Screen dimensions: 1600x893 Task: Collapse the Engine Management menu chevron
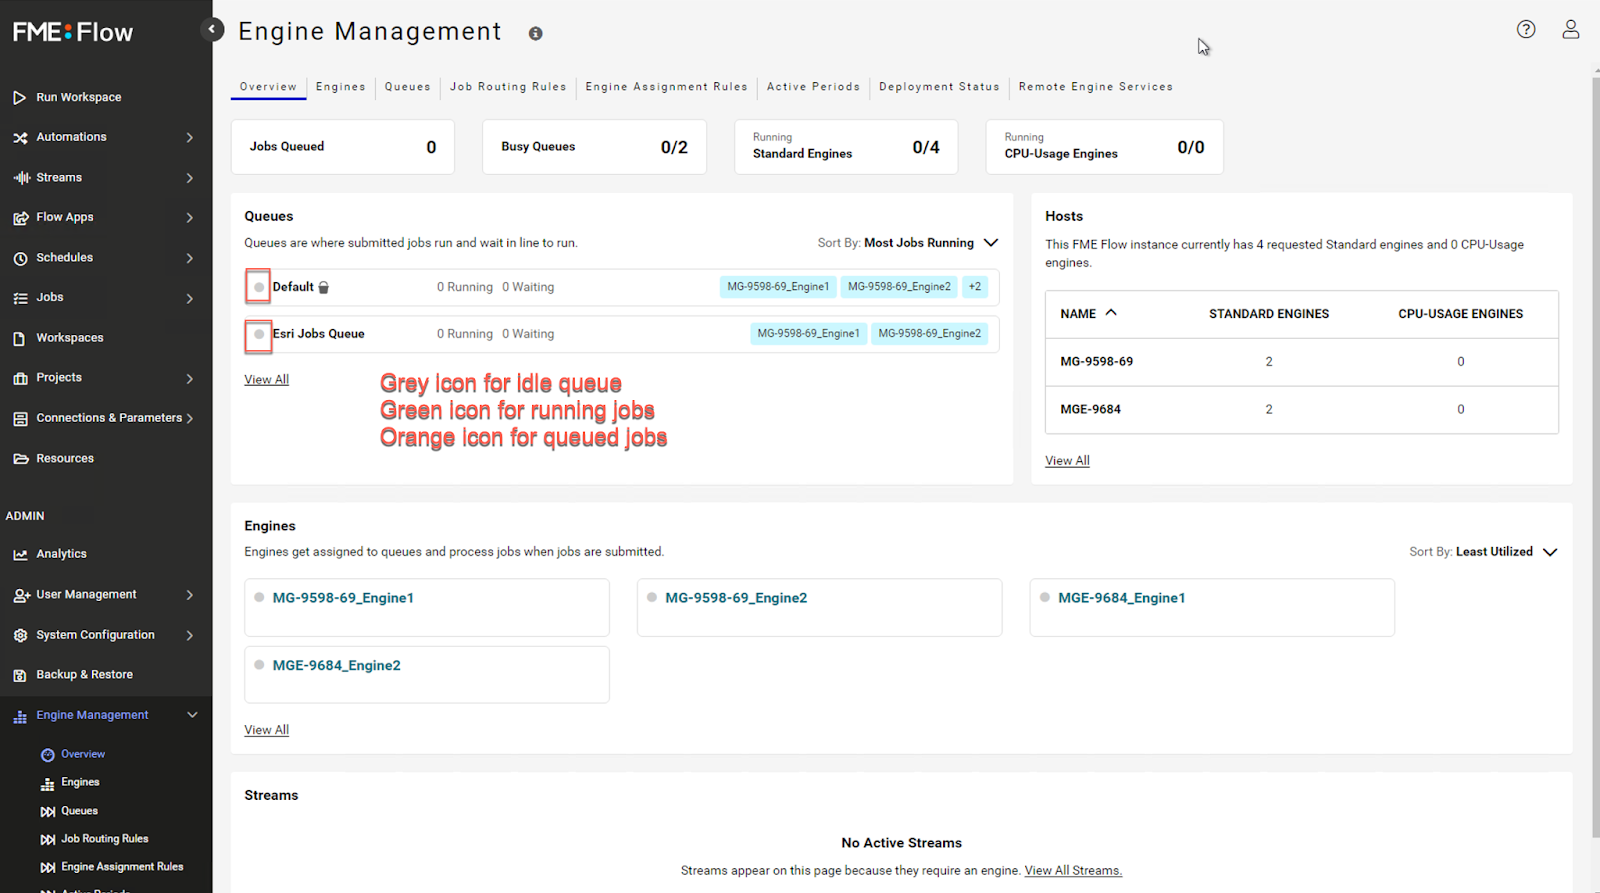(192, 715)
